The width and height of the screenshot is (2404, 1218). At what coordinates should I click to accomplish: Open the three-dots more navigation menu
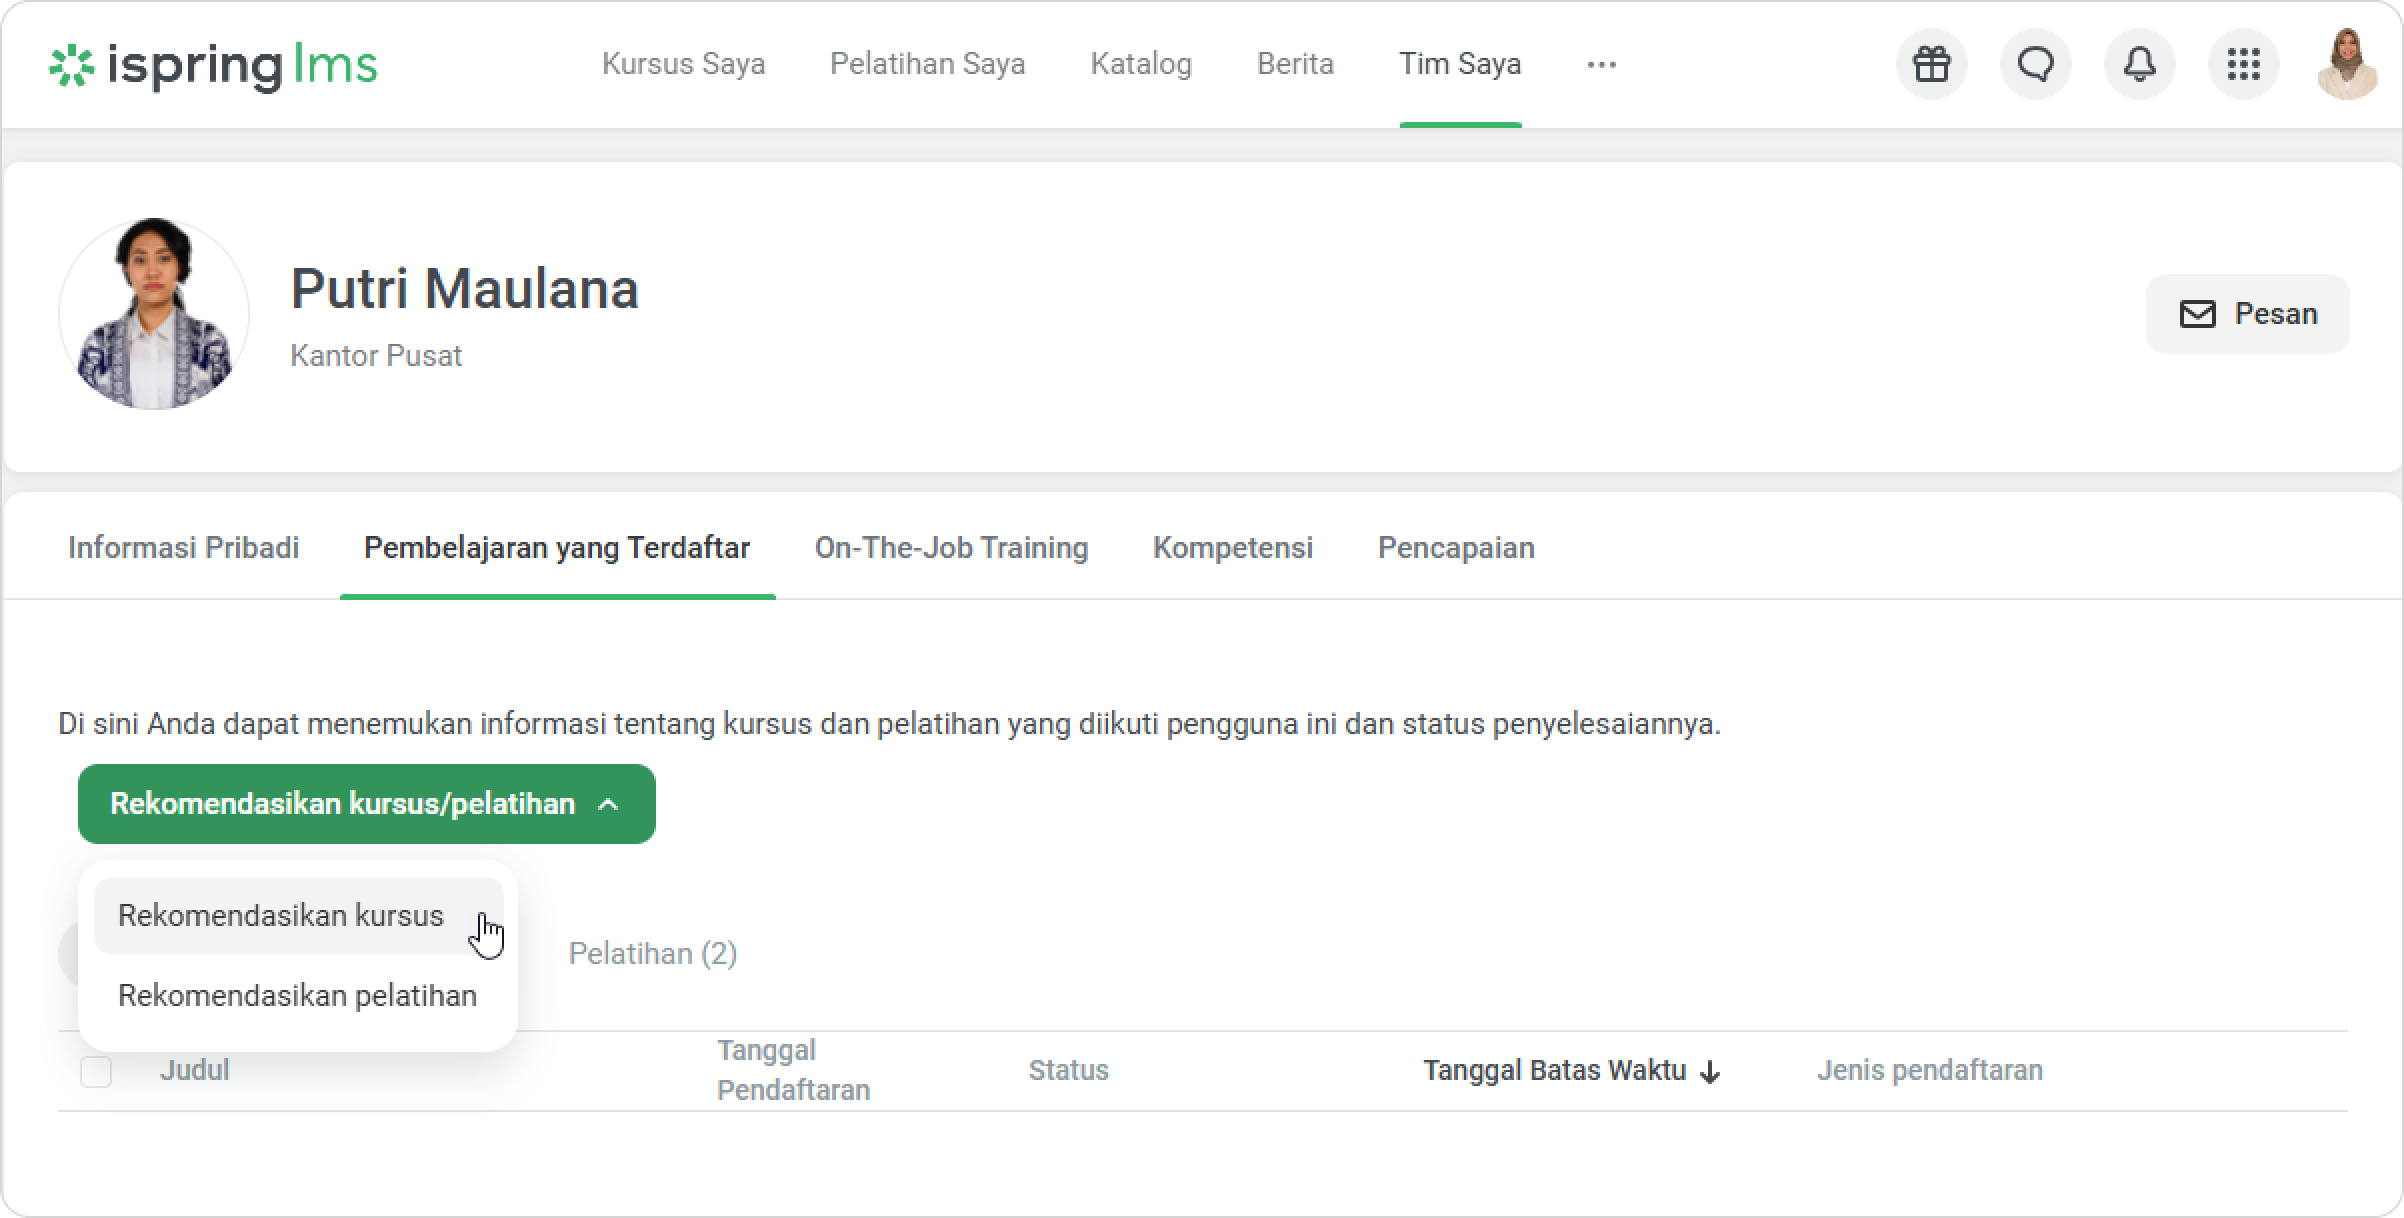click(1601, 65)
